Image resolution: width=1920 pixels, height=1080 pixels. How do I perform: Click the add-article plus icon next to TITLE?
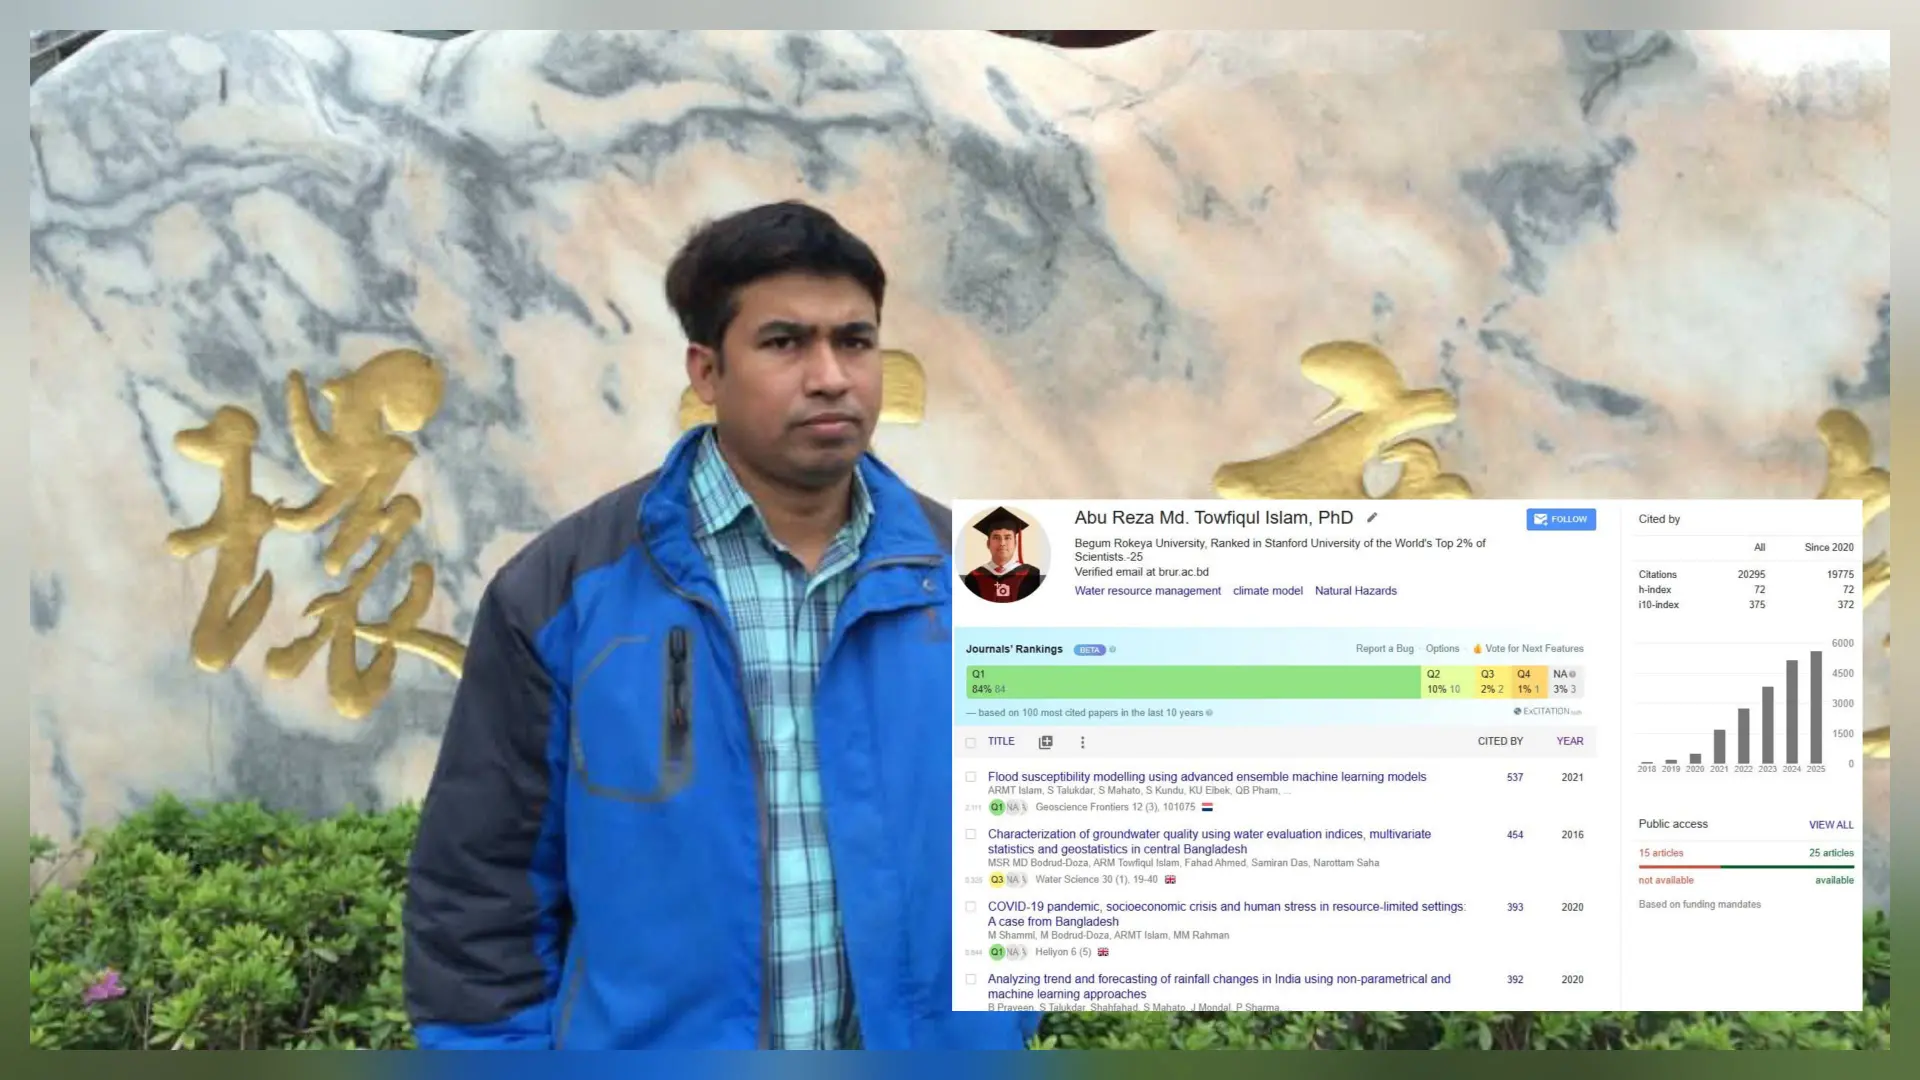(1045, 742)
